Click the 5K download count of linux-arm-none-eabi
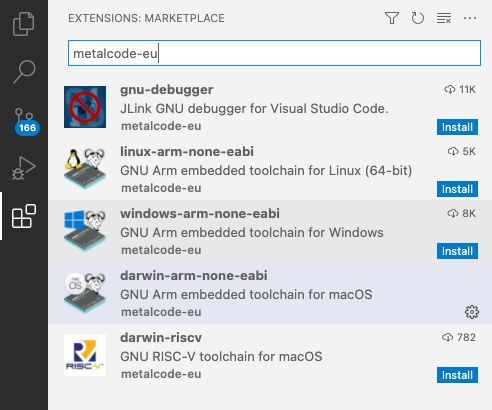This screenshot has height=410, width=492. pyautogui.click(x=462, y=151)
